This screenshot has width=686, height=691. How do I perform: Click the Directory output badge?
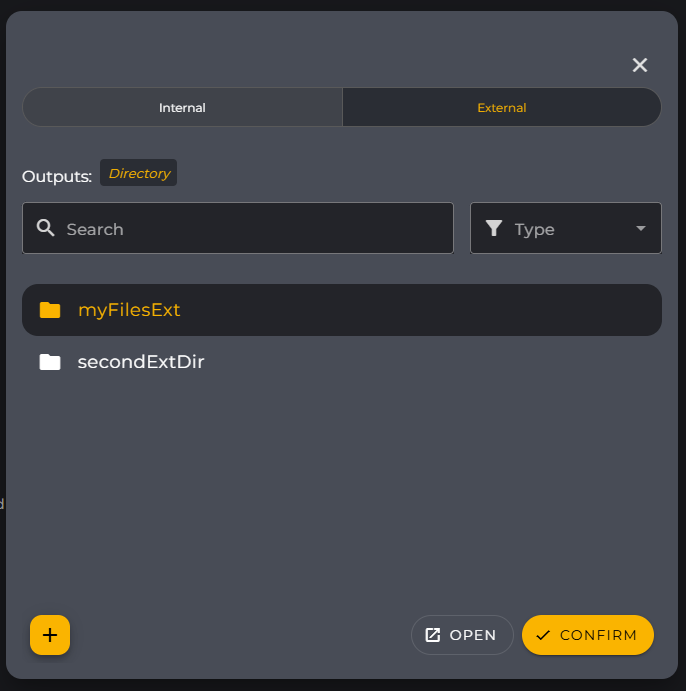click(x=138, y=173)
